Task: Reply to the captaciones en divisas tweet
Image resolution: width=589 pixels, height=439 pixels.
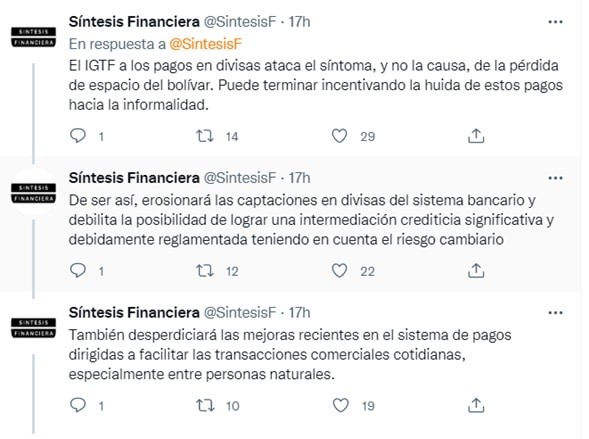Action: pyautogui.click(x=78, y=270)
